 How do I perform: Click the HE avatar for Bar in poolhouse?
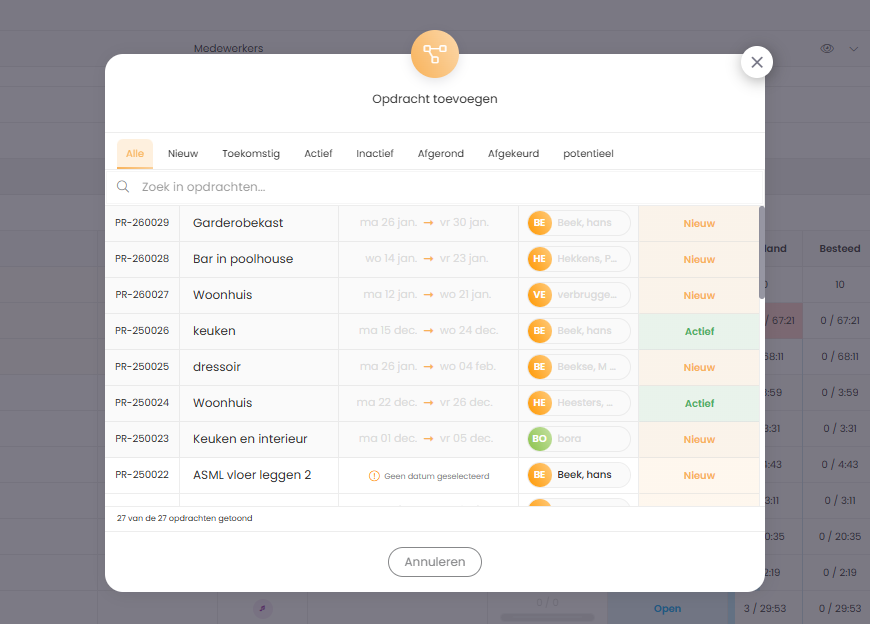[x=540, y=259]
